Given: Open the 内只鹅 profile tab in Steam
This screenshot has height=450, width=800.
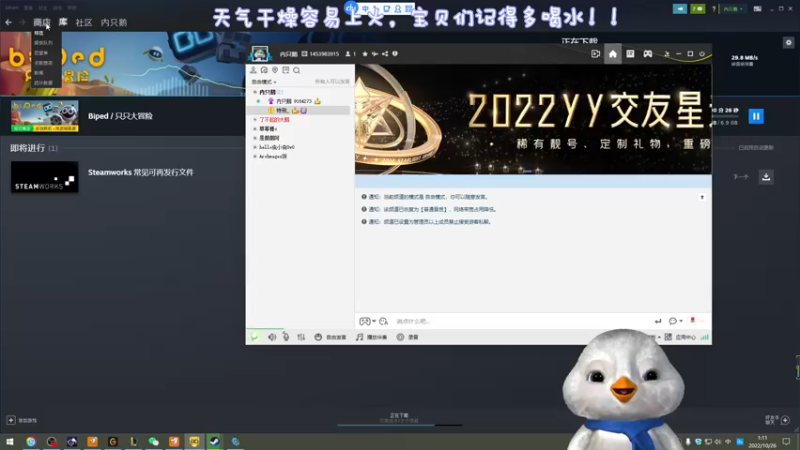Looking at the screenshot, I should pos(114,22).
